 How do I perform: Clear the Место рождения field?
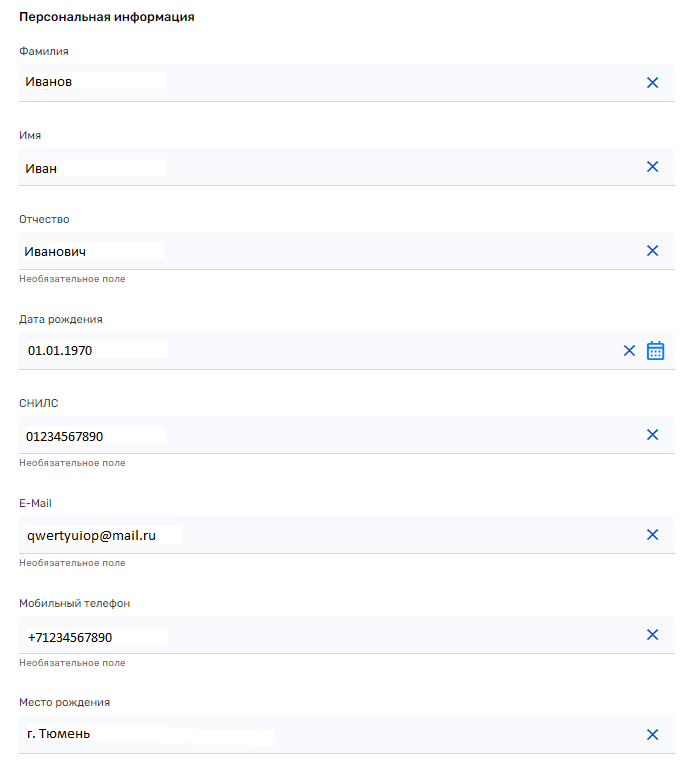pos(652,735)
